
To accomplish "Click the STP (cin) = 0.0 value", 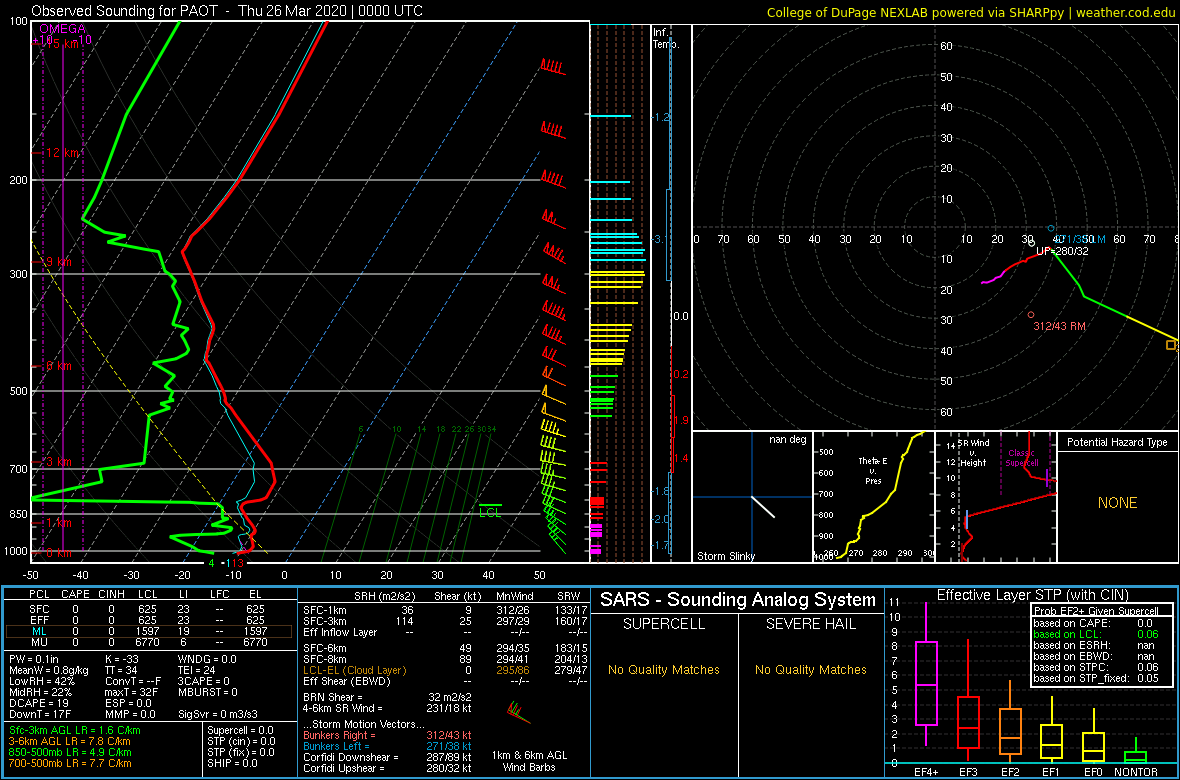I will [x=240, y=742].
